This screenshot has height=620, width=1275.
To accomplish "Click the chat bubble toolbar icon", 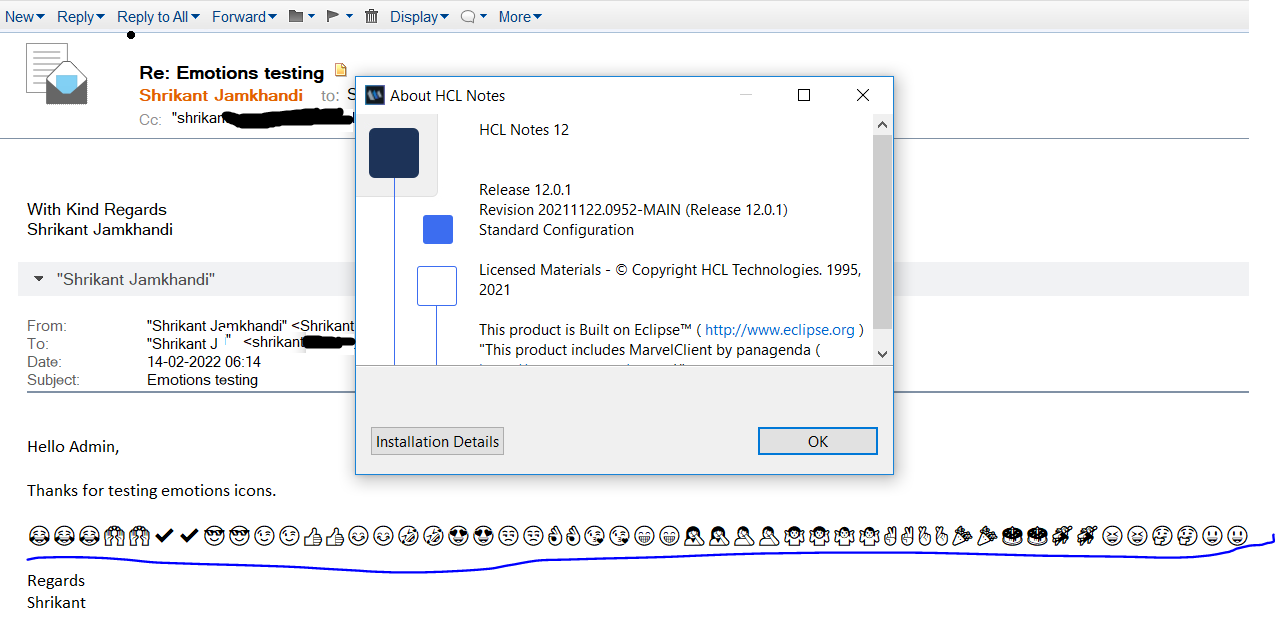I will [467, 16].
